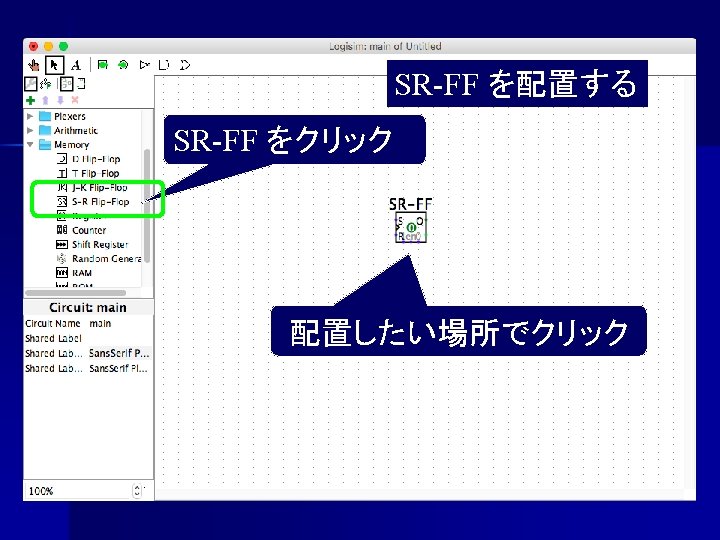Viewport: 720px width, 540px height.
Task: Select T Flip-Flop in Memory
Action: click(x=88, y=173)
